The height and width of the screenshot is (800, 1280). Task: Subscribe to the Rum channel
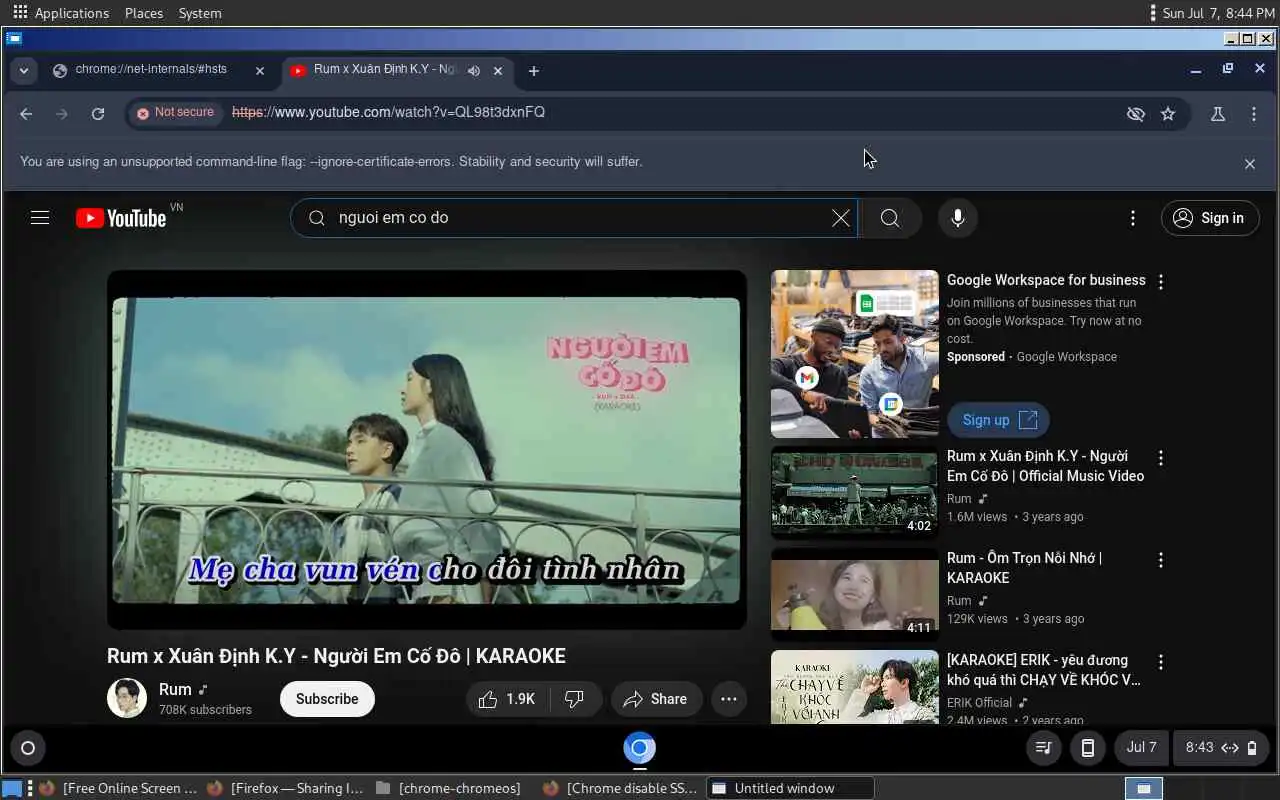(327, 699)
